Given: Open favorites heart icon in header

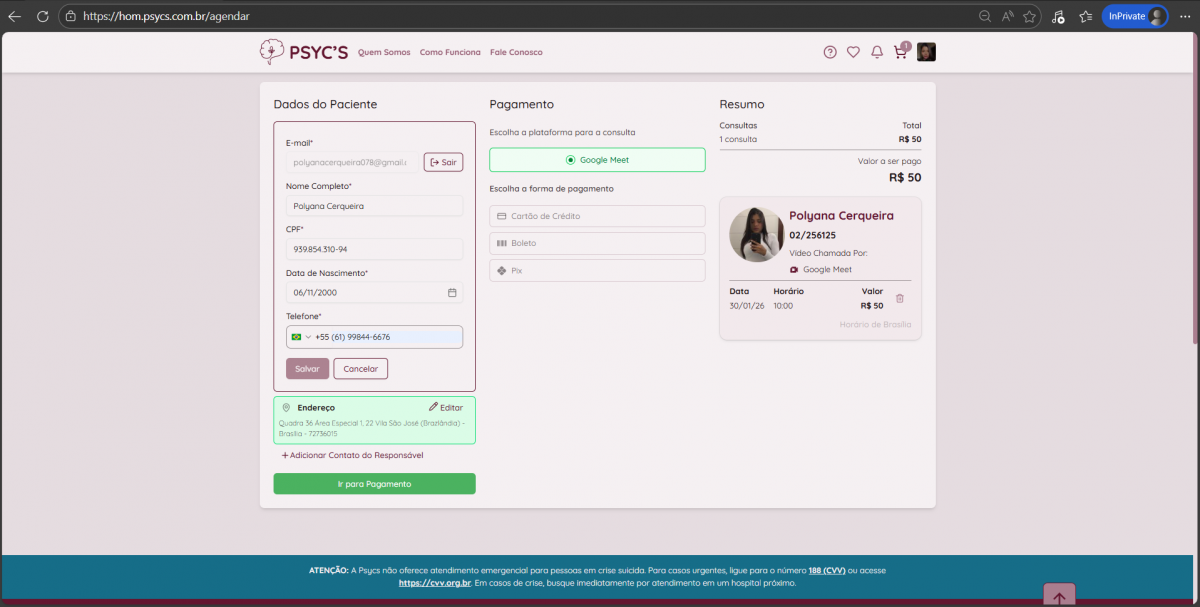Looking at the screenshot, I should [853, 52].
